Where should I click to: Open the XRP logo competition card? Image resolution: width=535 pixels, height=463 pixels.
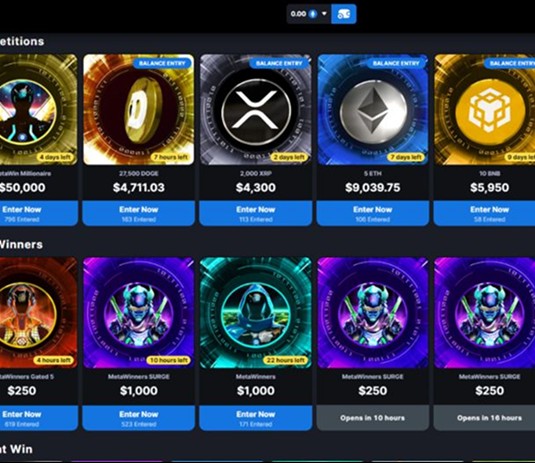[256, 110]
